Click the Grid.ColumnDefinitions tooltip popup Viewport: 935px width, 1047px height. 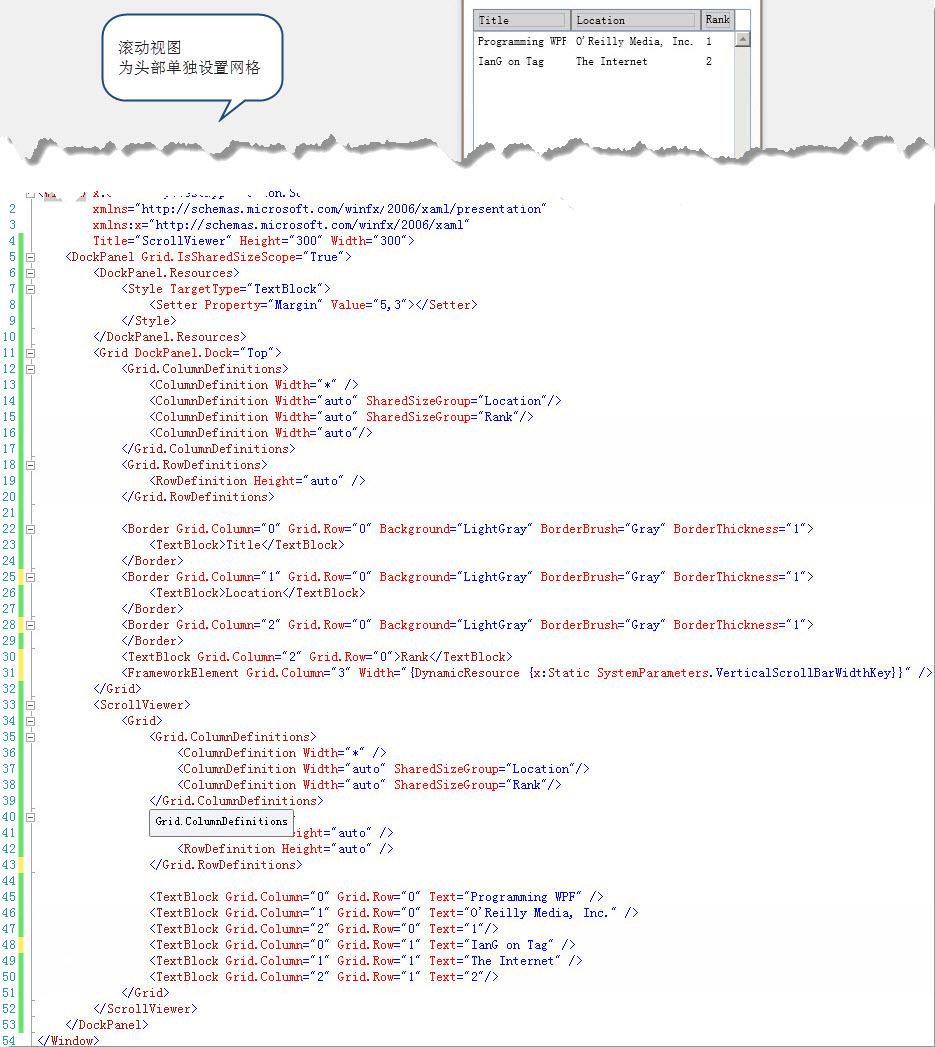click(221, 822)
